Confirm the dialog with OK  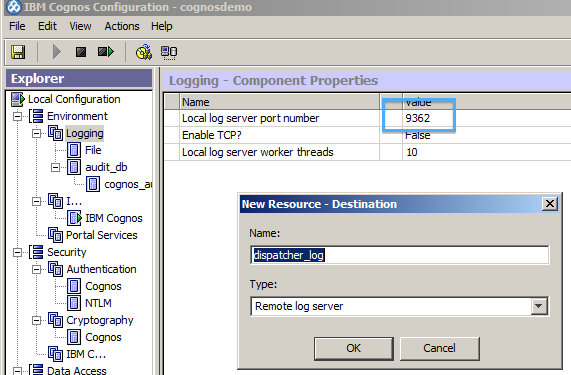click(x=354, y=348)
